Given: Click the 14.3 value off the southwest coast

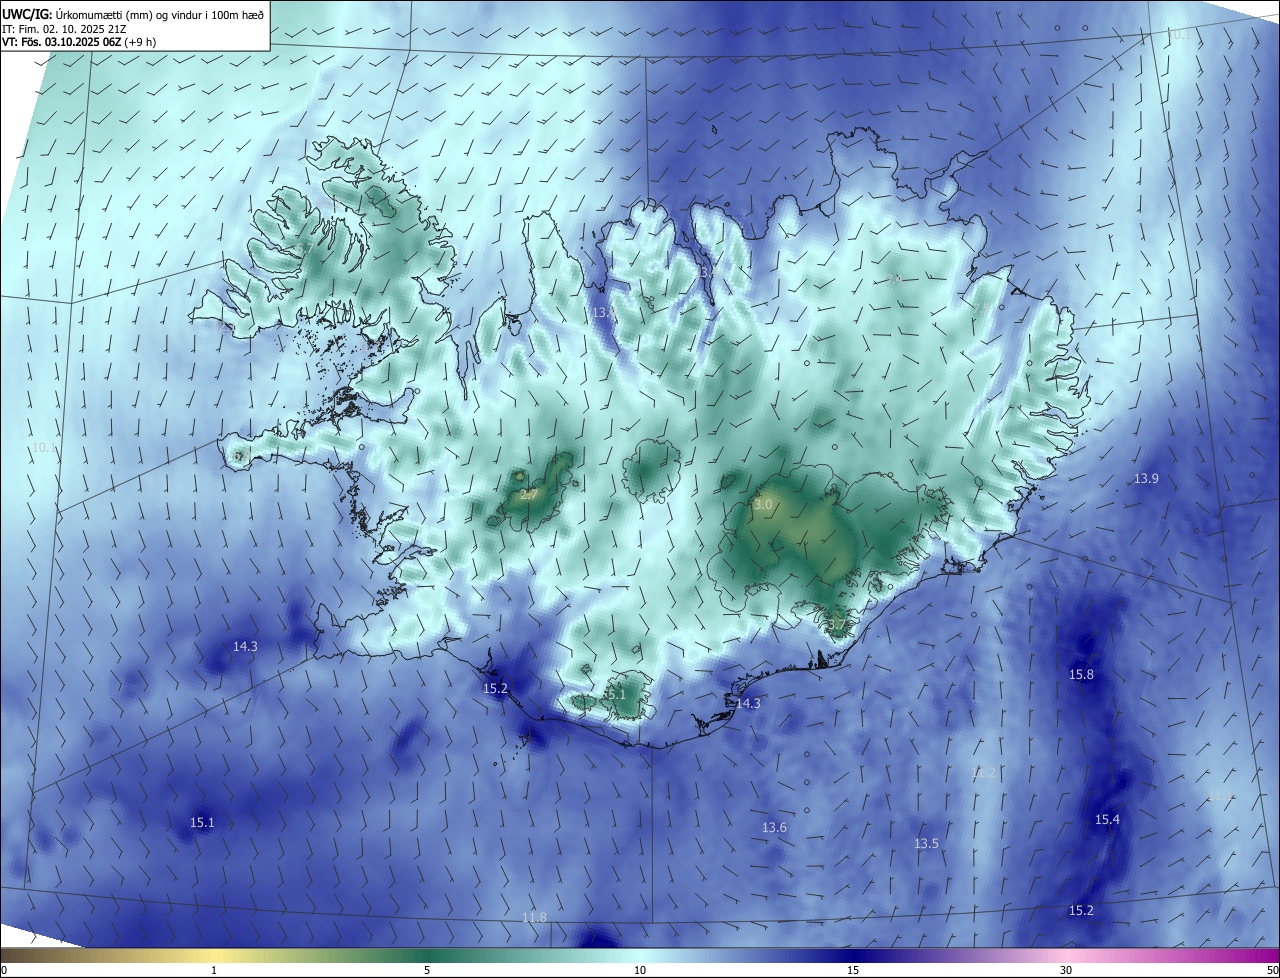Looking at the screenshot, I should [245, 647].
